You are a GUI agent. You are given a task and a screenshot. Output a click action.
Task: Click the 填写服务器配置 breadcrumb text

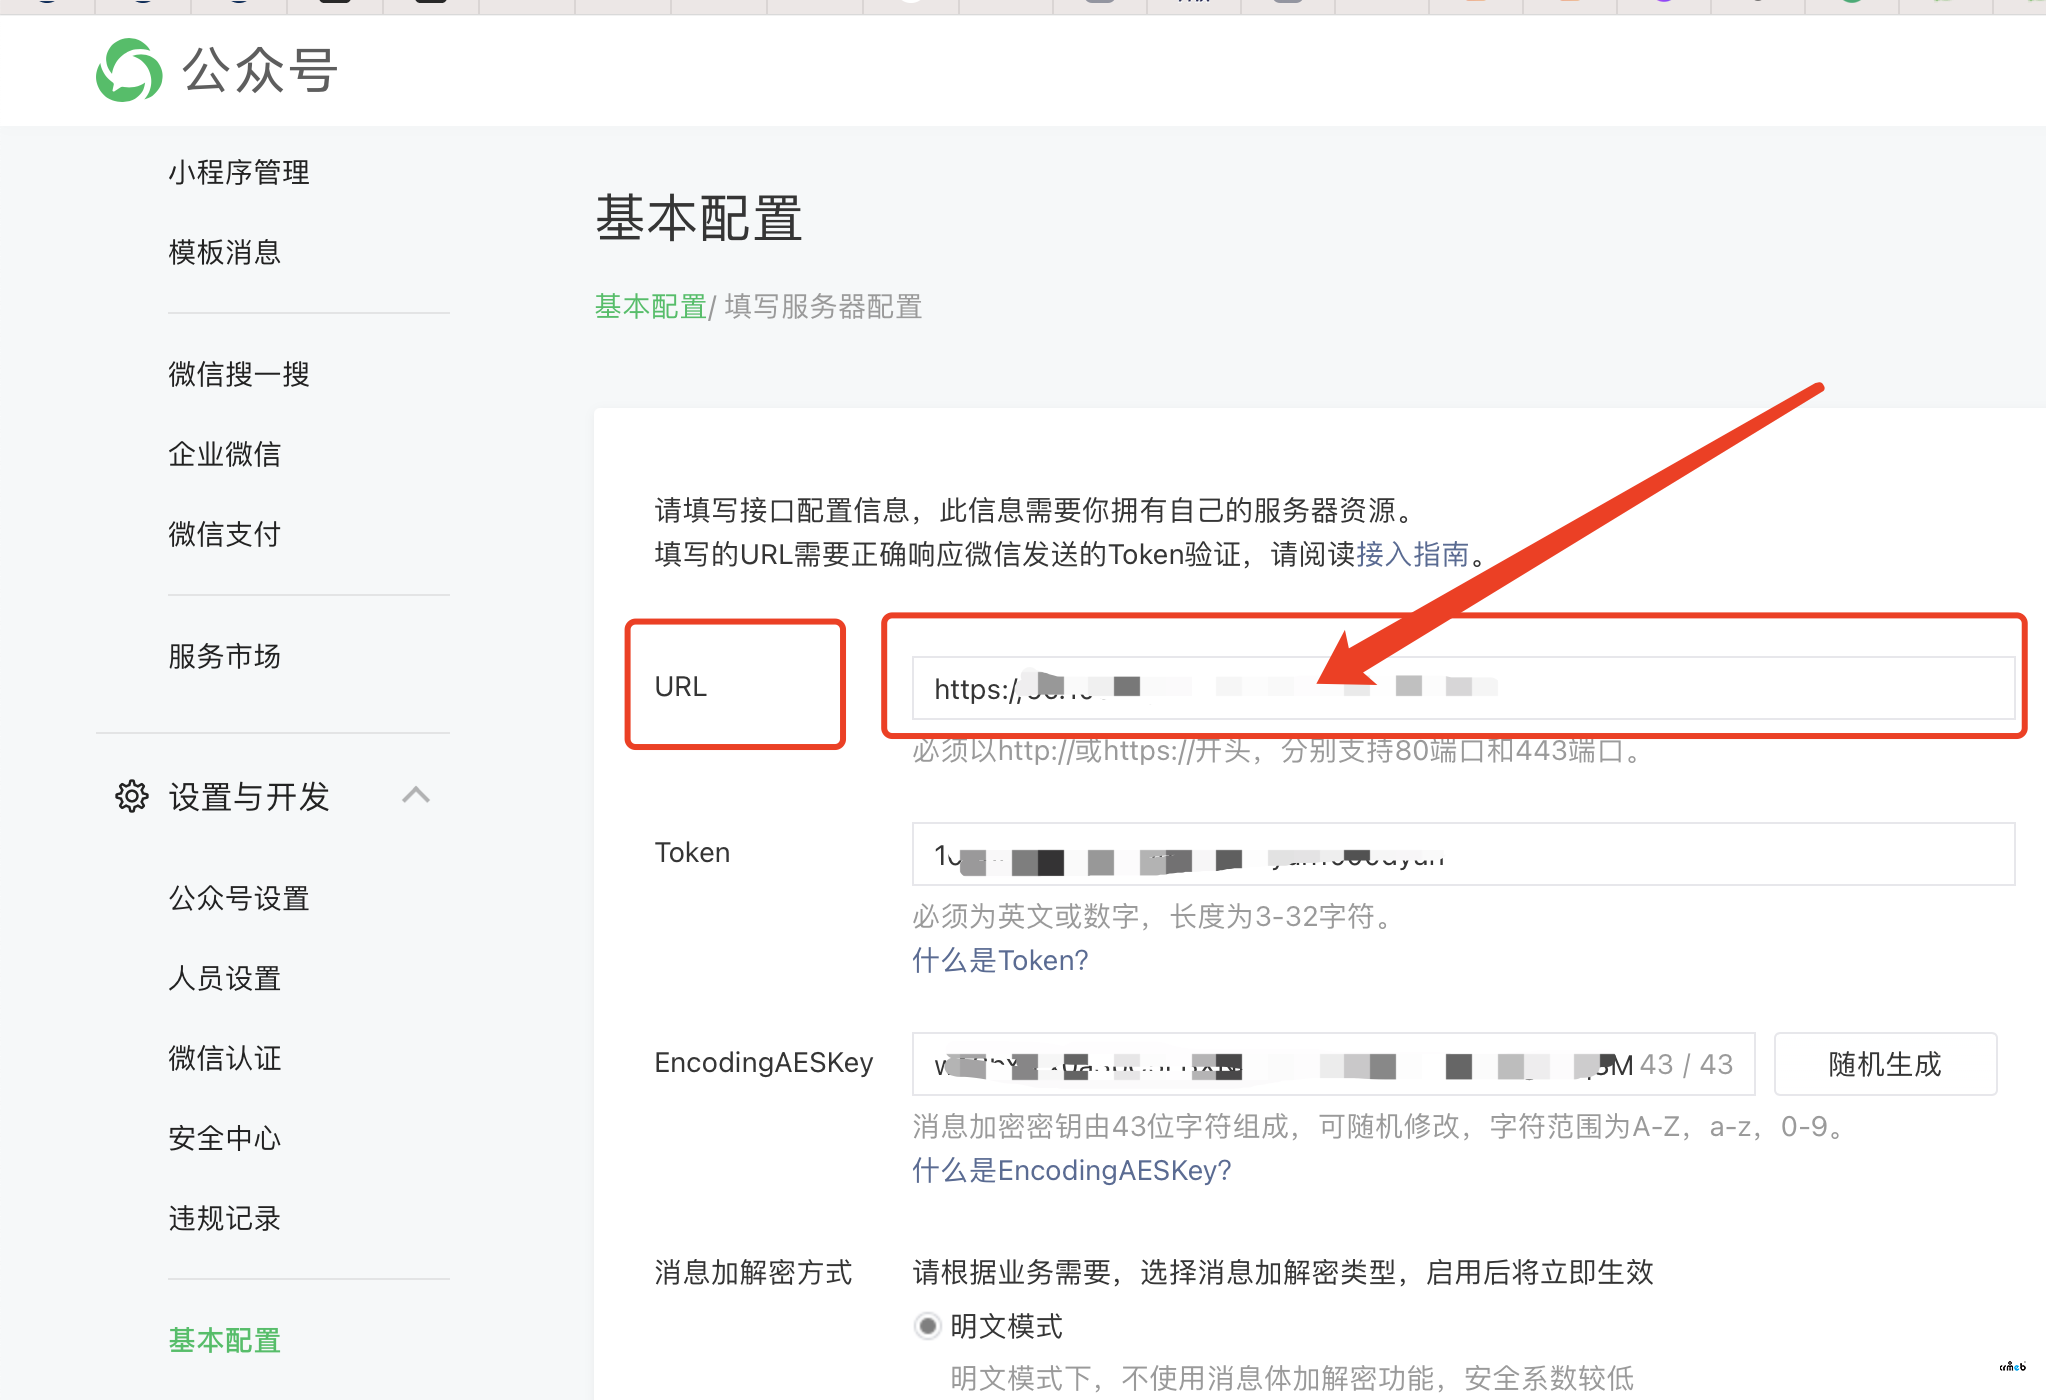tap(824, 306)
